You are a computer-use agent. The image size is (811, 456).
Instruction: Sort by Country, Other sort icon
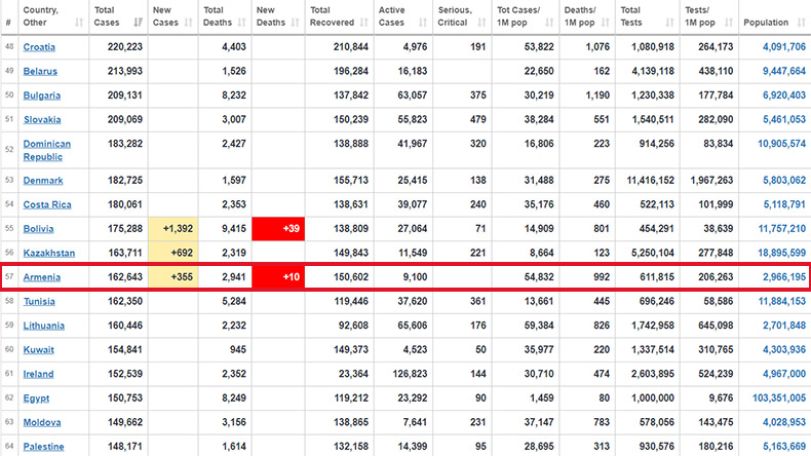click(x=79, y=22)
